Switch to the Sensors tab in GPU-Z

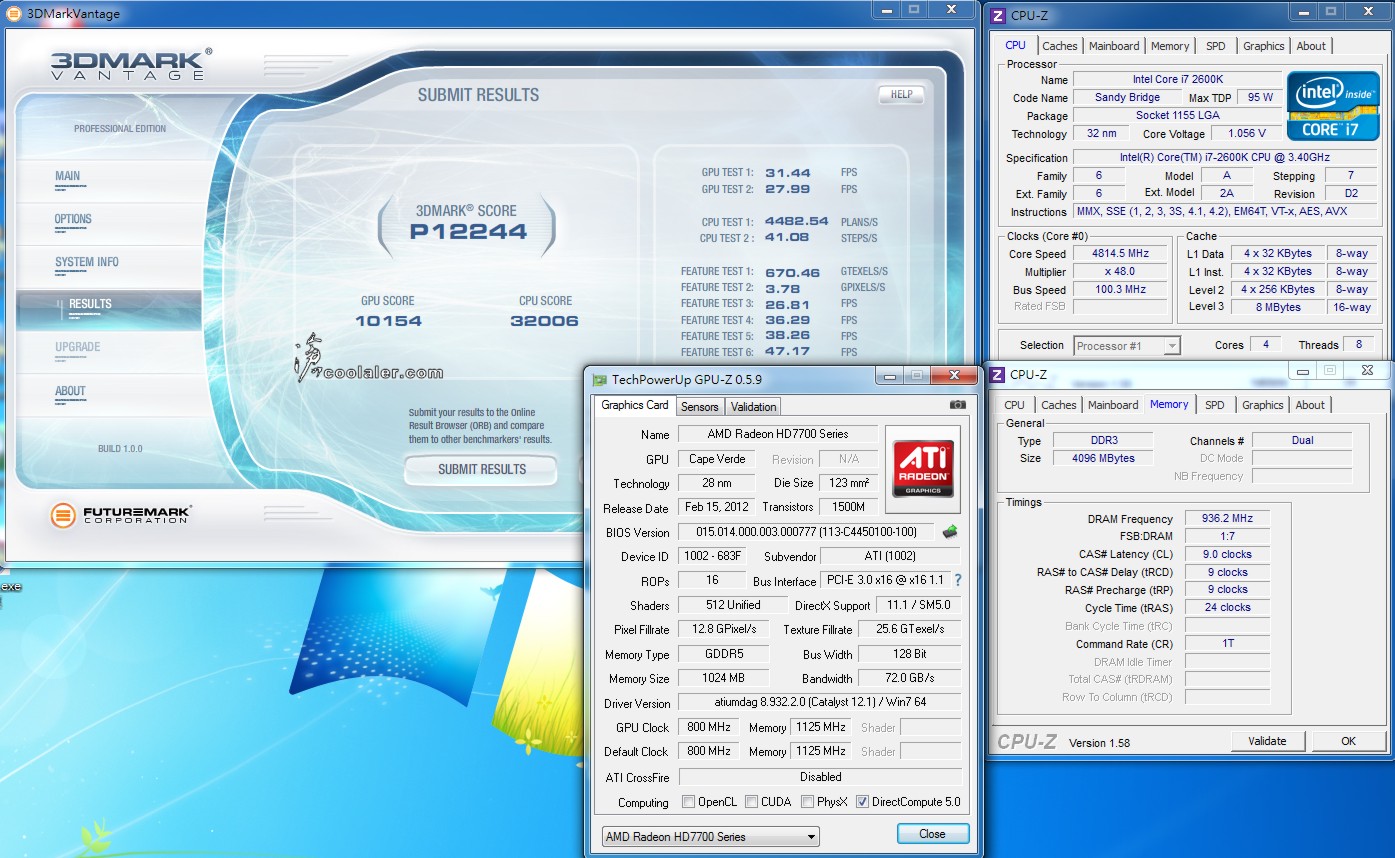pyautogui.click(x=699, y=406)
